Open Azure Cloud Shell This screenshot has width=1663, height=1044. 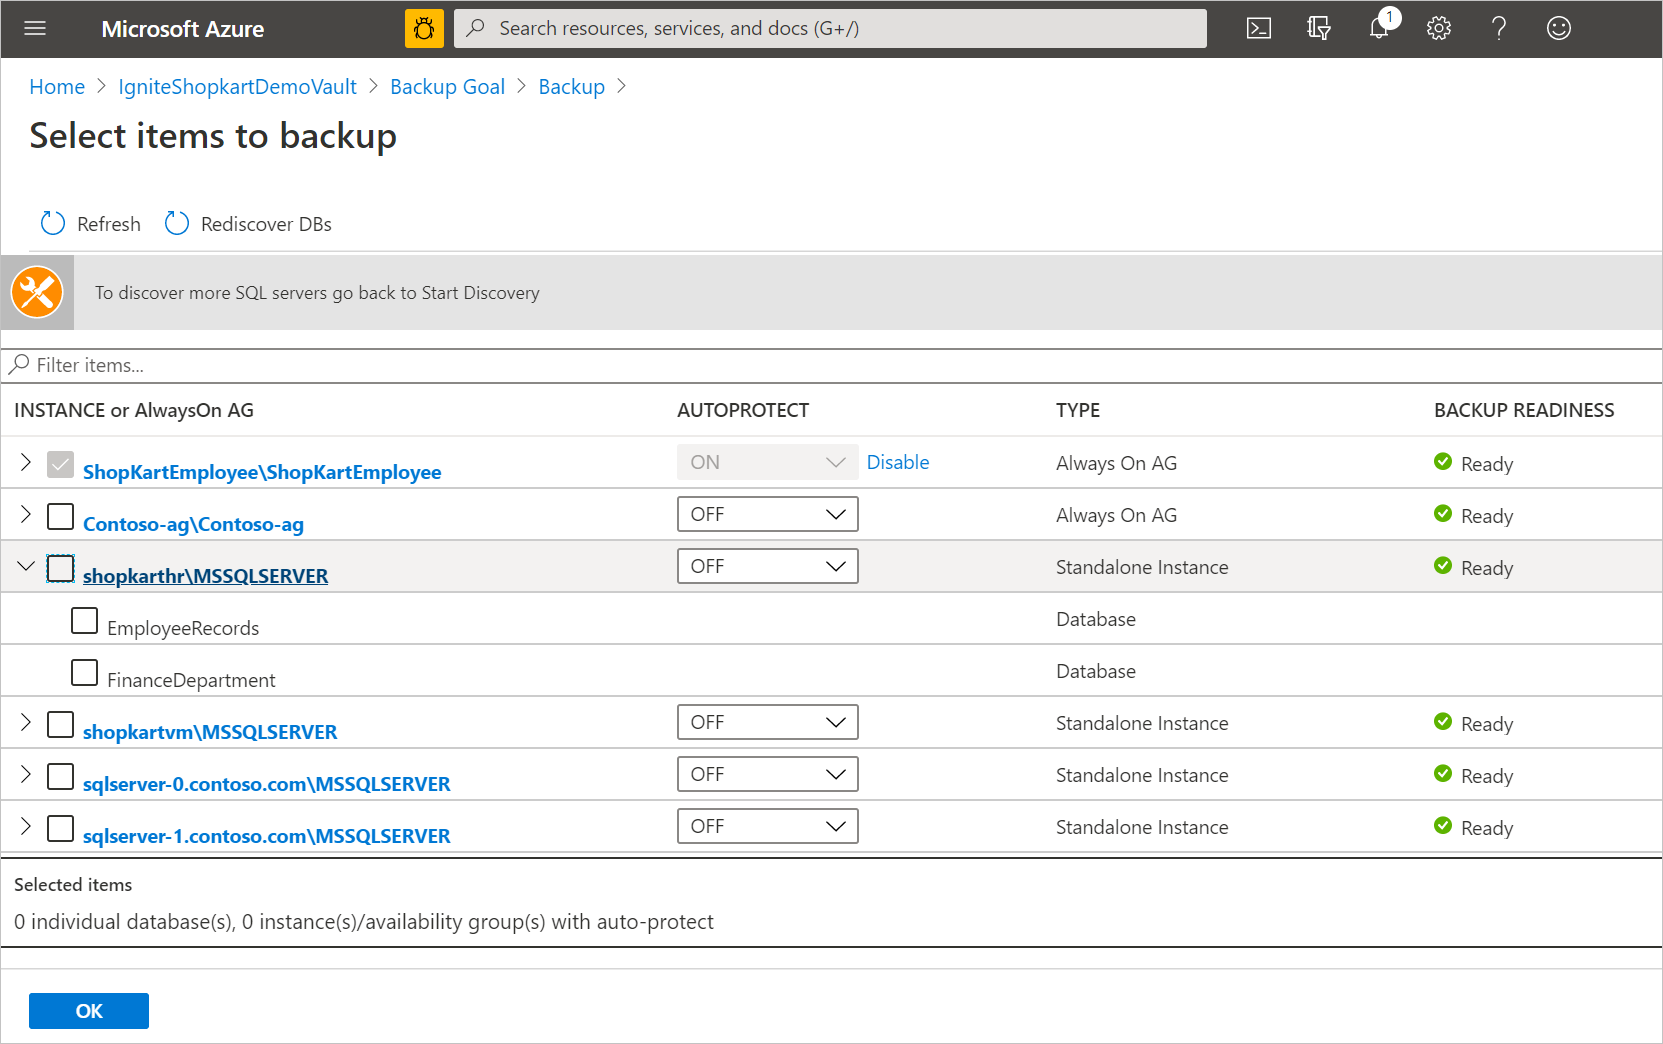1259,28
